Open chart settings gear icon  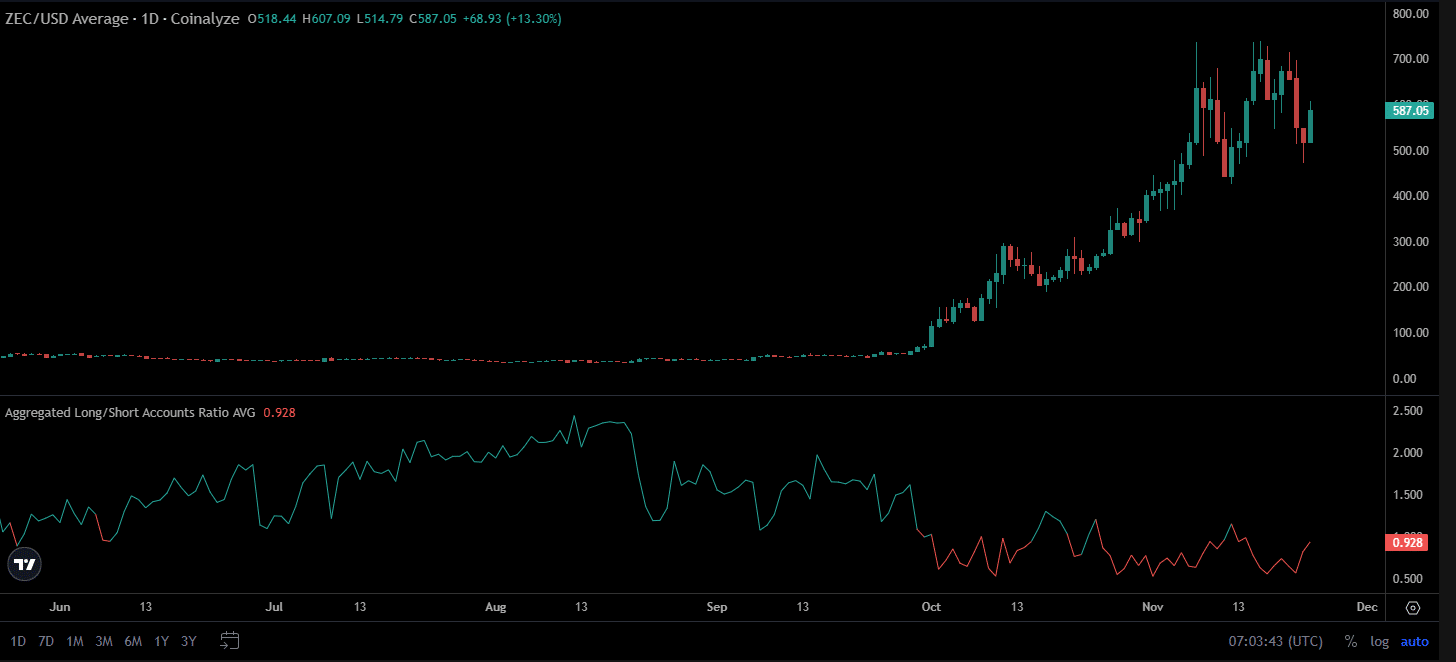1412,608
